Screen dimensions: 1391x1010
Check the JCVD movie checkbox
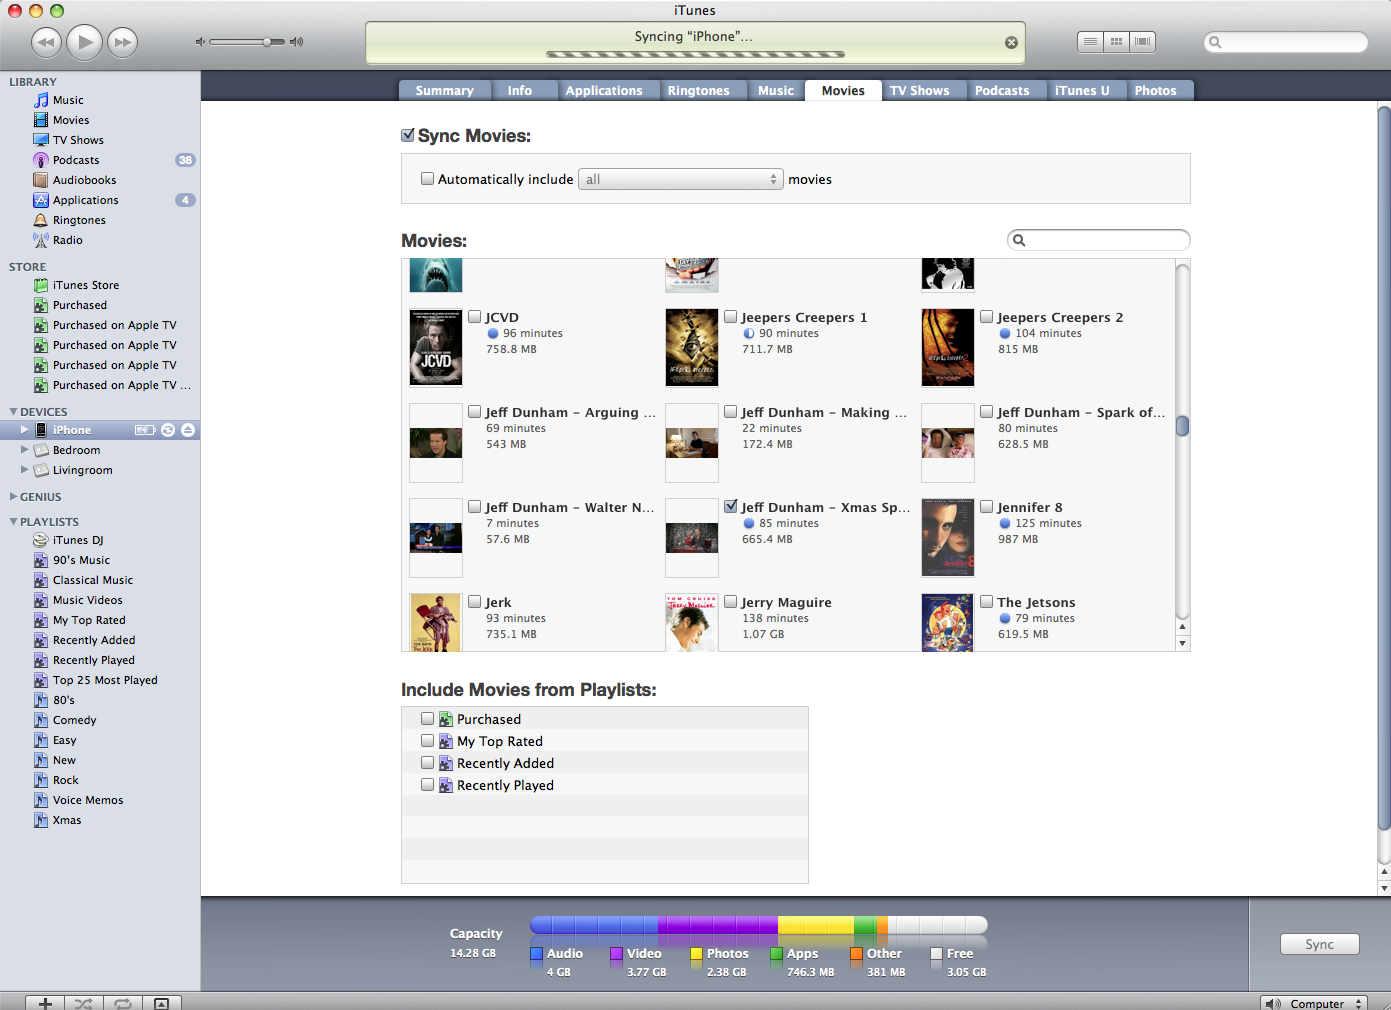tap(475, 317)
